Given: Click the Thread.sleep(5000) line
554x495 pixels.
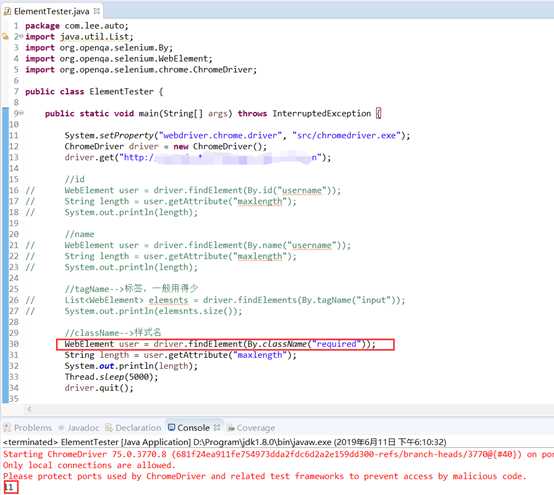Looking at the screenshot, I should 111,377.
